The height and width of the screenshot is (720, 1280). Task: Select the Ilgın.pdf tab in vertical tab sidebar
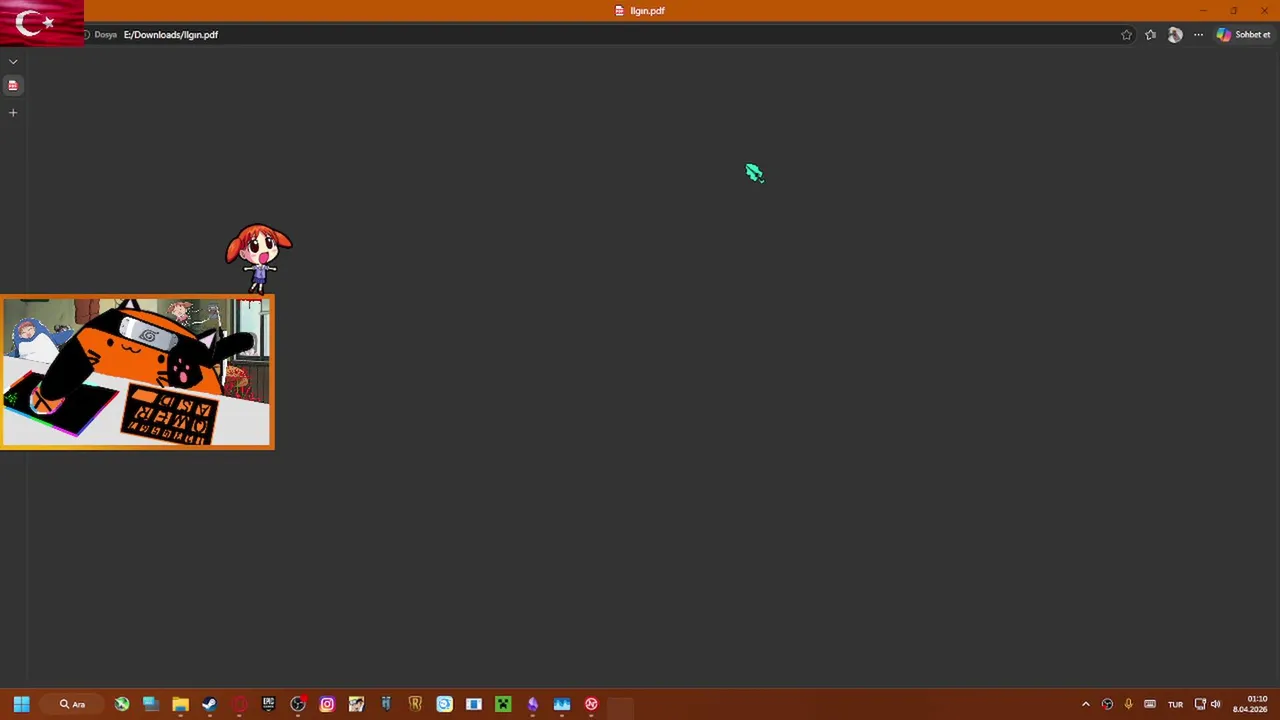click(13, 85)
